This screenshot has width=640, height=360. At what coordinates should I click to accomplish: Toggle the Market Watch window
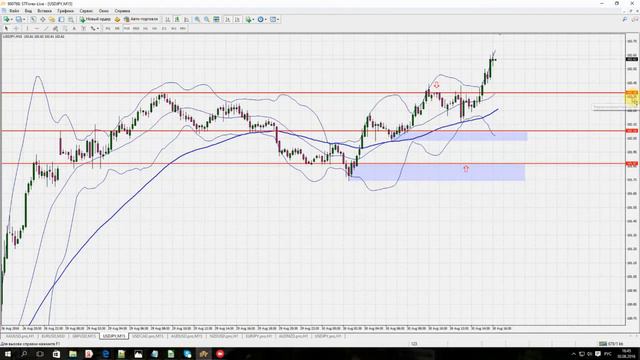(x=33, y=19)
